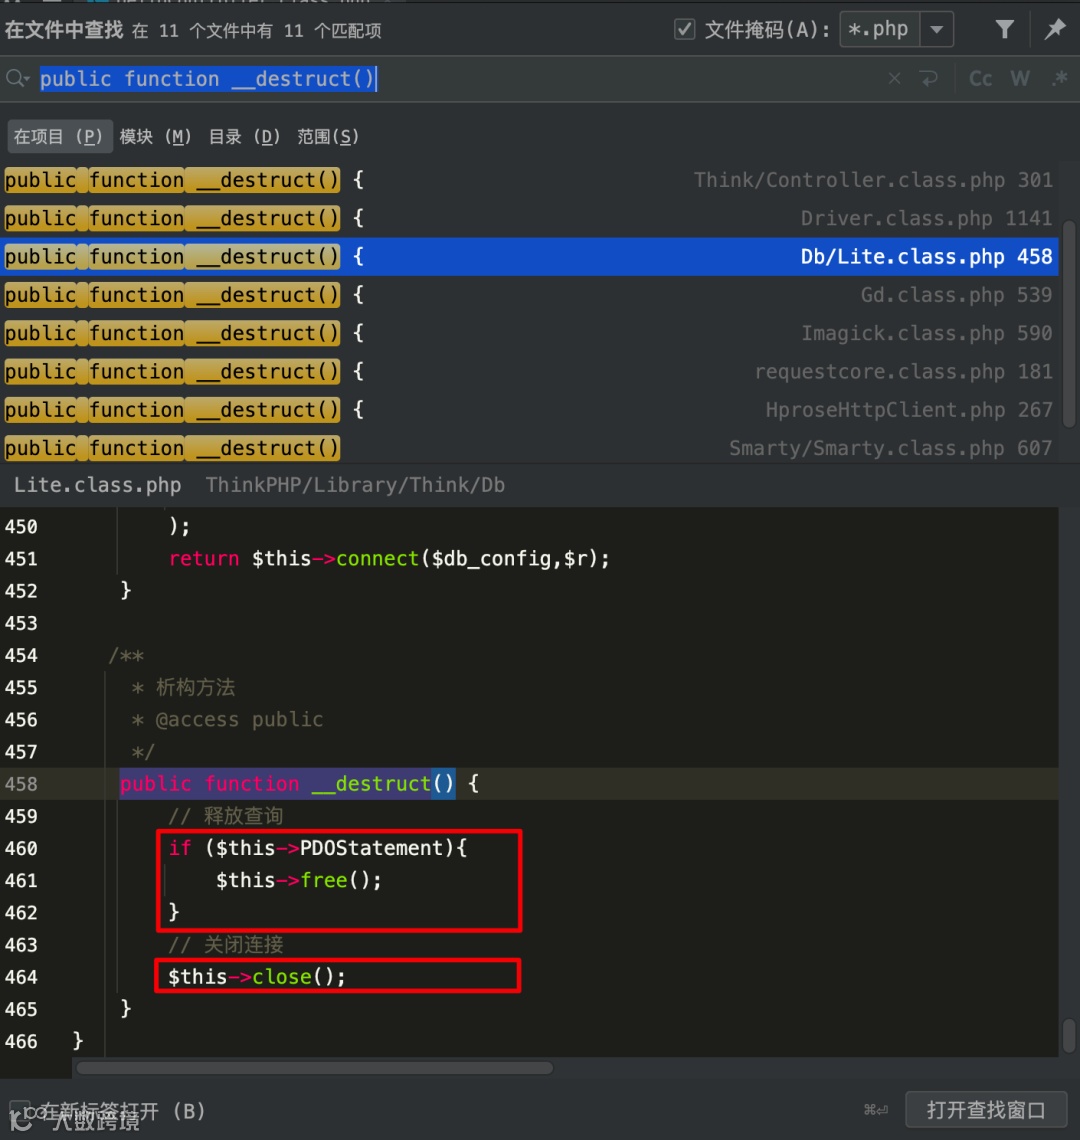Screen dimensions: 1080x1140
Task: Select the Directory (D) scope tab
Action: 244,137
